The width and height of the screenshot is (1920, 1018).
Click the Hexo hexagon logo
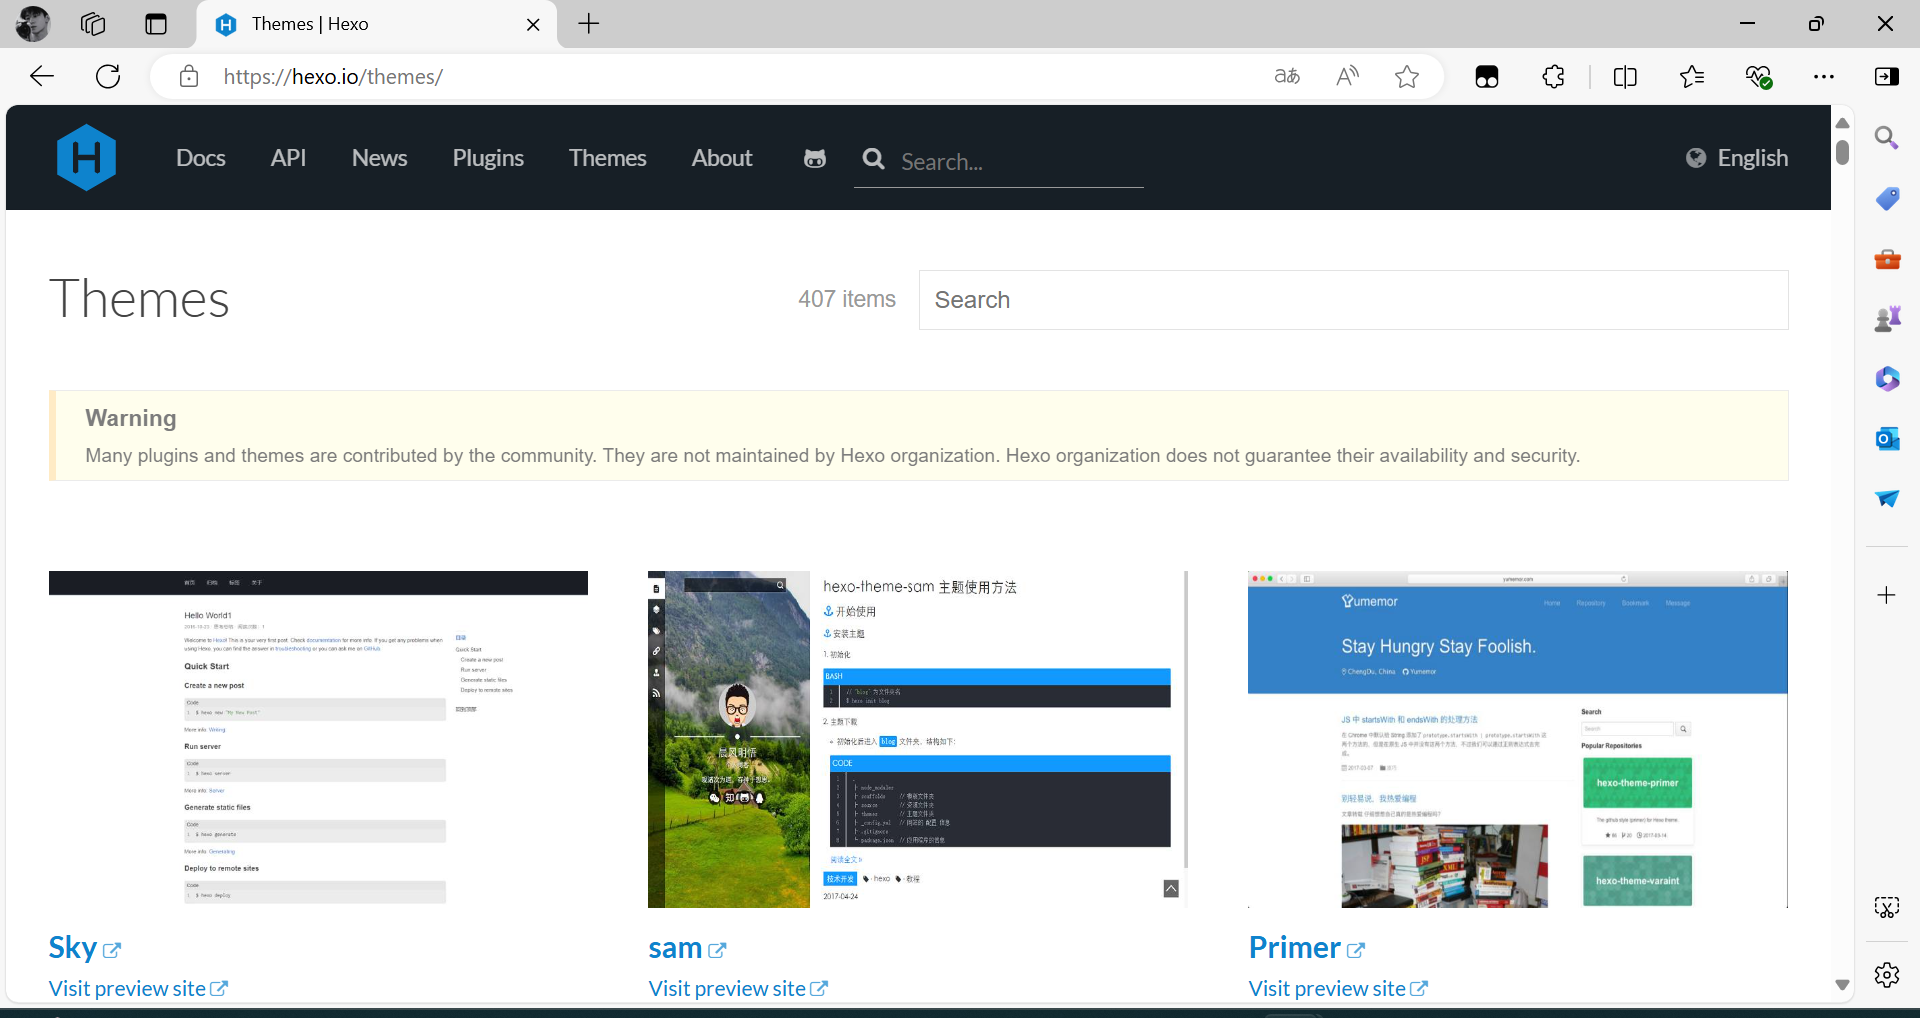(87, 157)
